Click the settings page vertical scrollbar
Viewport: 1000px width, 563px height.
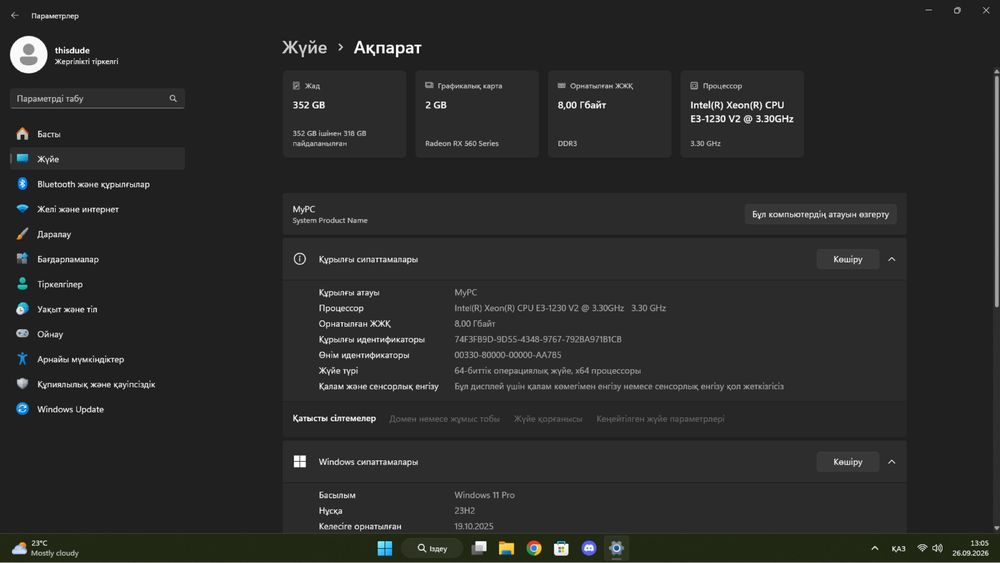click(996, 191)
